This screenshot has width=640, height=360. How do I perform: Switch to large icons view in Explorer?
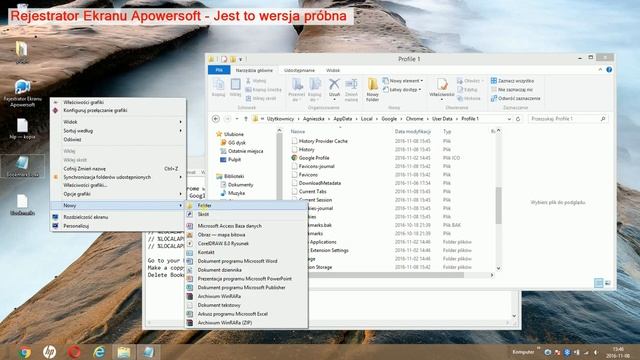tap(607, 283)
